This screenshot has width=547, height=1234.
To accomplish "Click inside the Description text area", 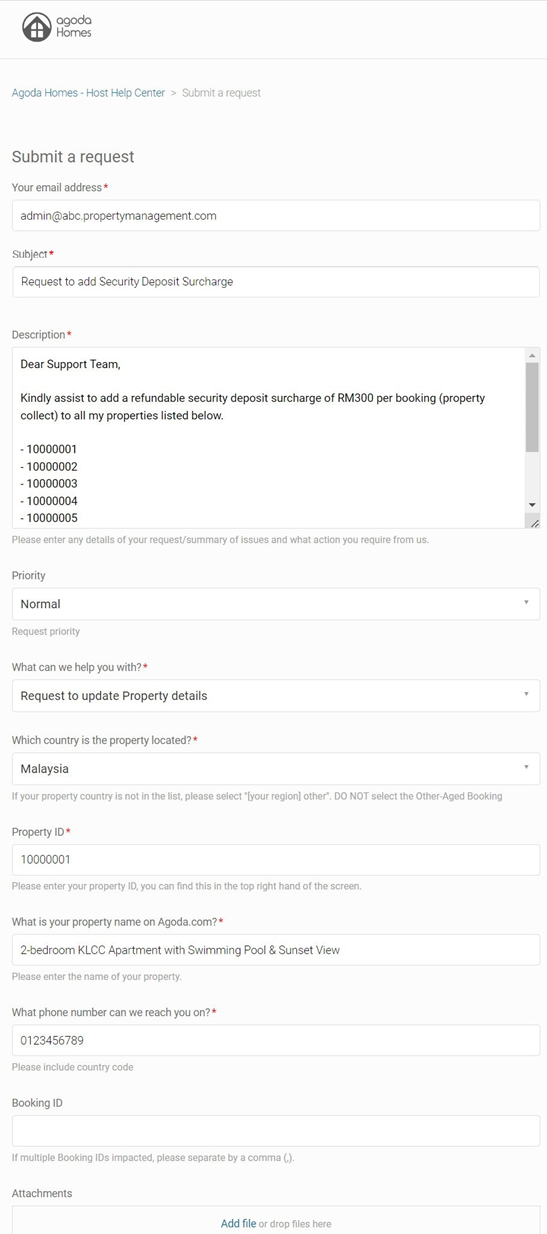I will click(269, 438).
